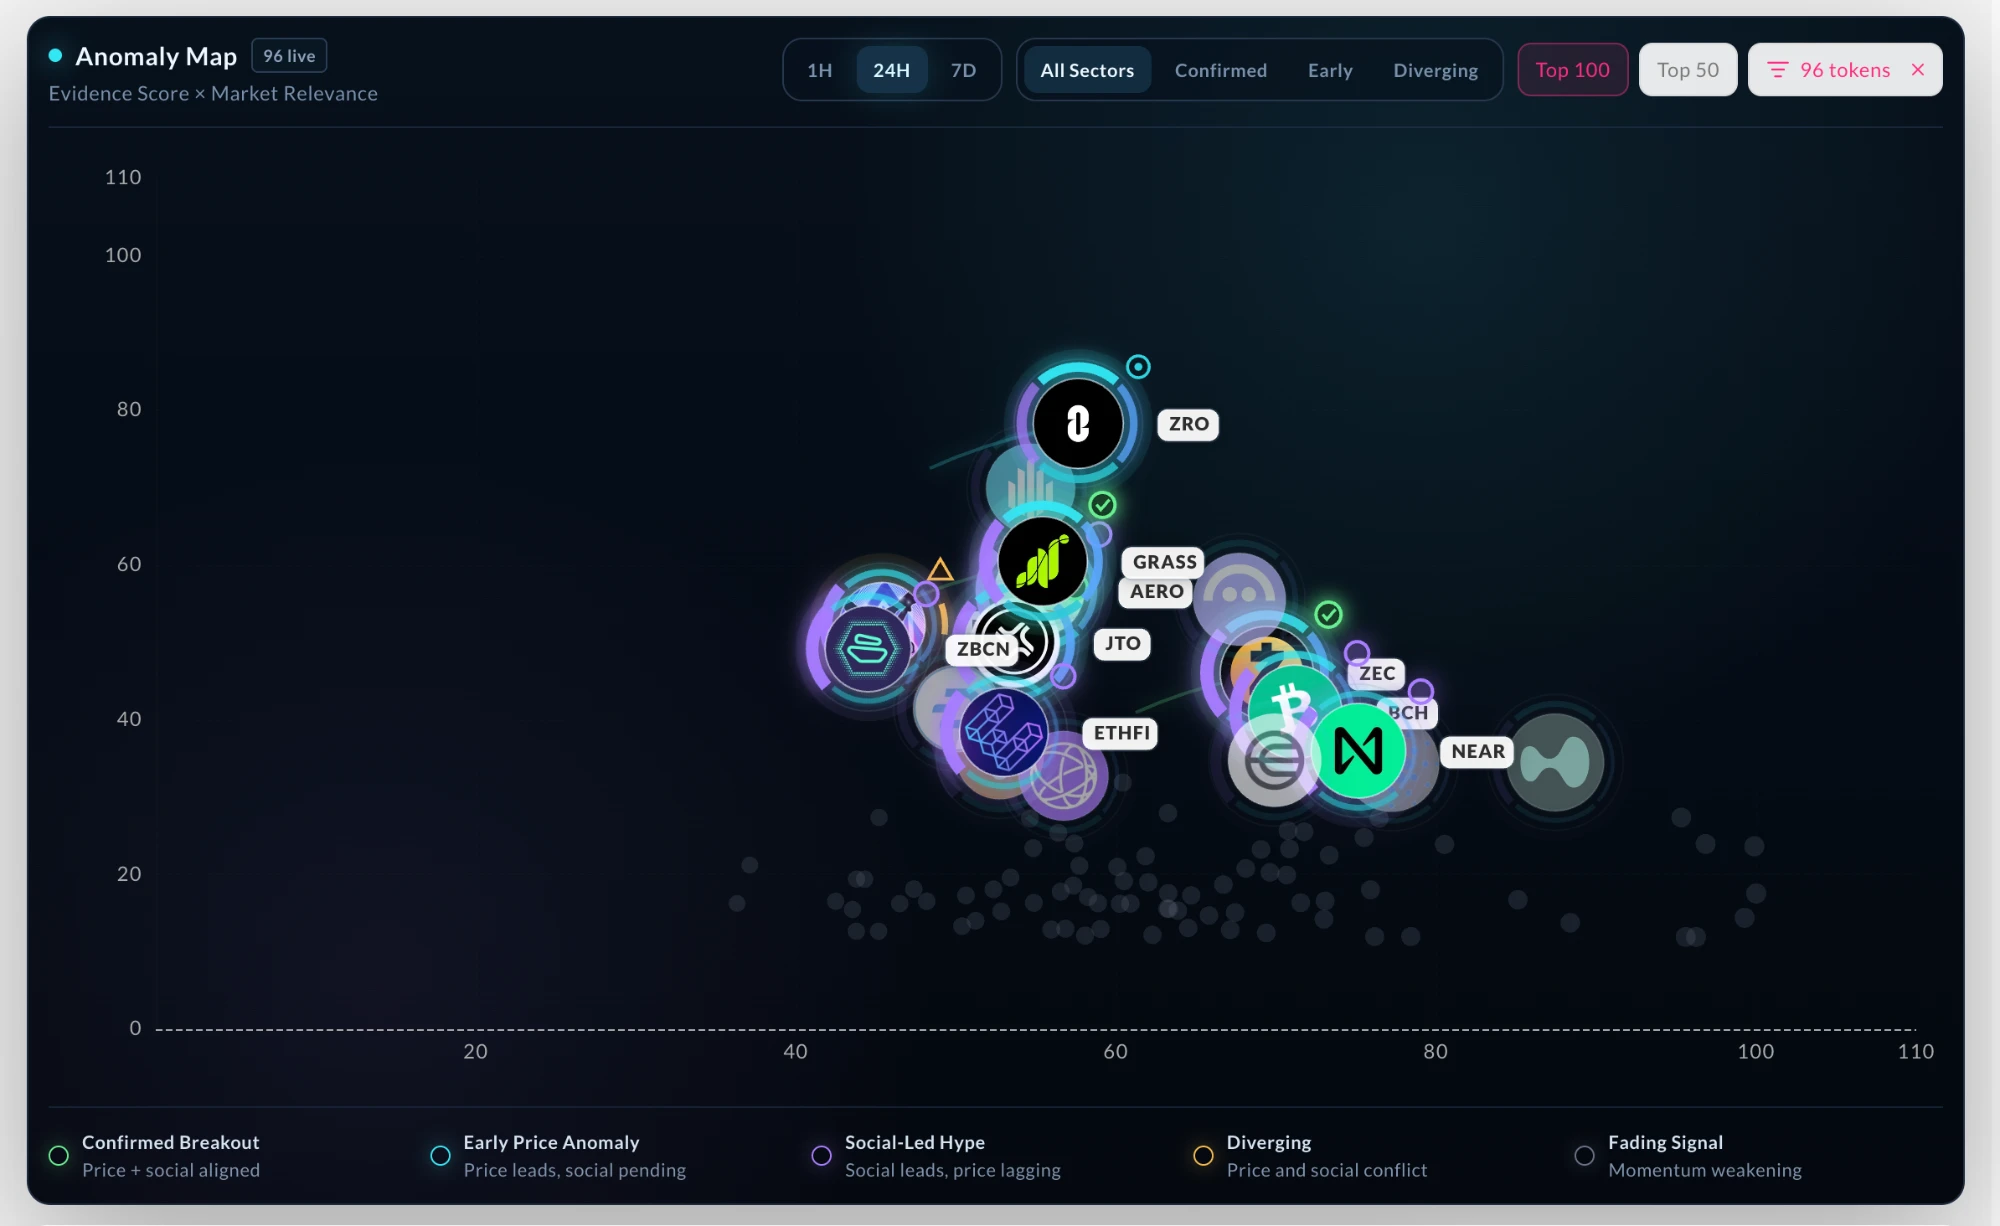Select the Fading Signal legend item
The width and height of the screenshot is (2000, 1226).
1688,1155
